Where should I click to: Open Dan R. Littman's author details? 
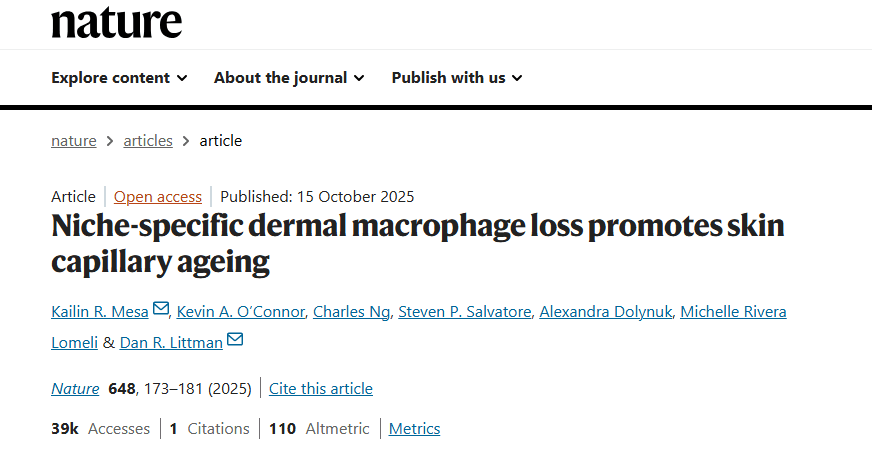[171, 342]
